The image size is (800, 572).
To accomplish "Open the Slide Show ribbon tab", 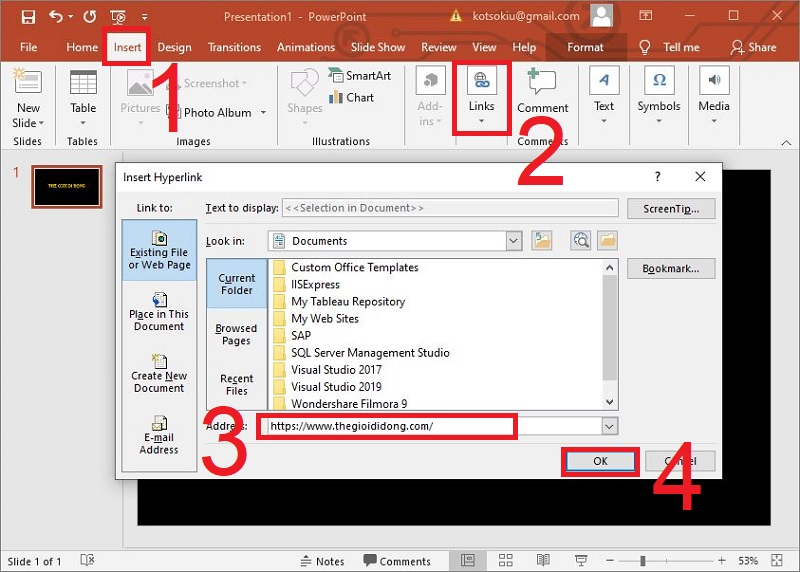I will [378, 47].
